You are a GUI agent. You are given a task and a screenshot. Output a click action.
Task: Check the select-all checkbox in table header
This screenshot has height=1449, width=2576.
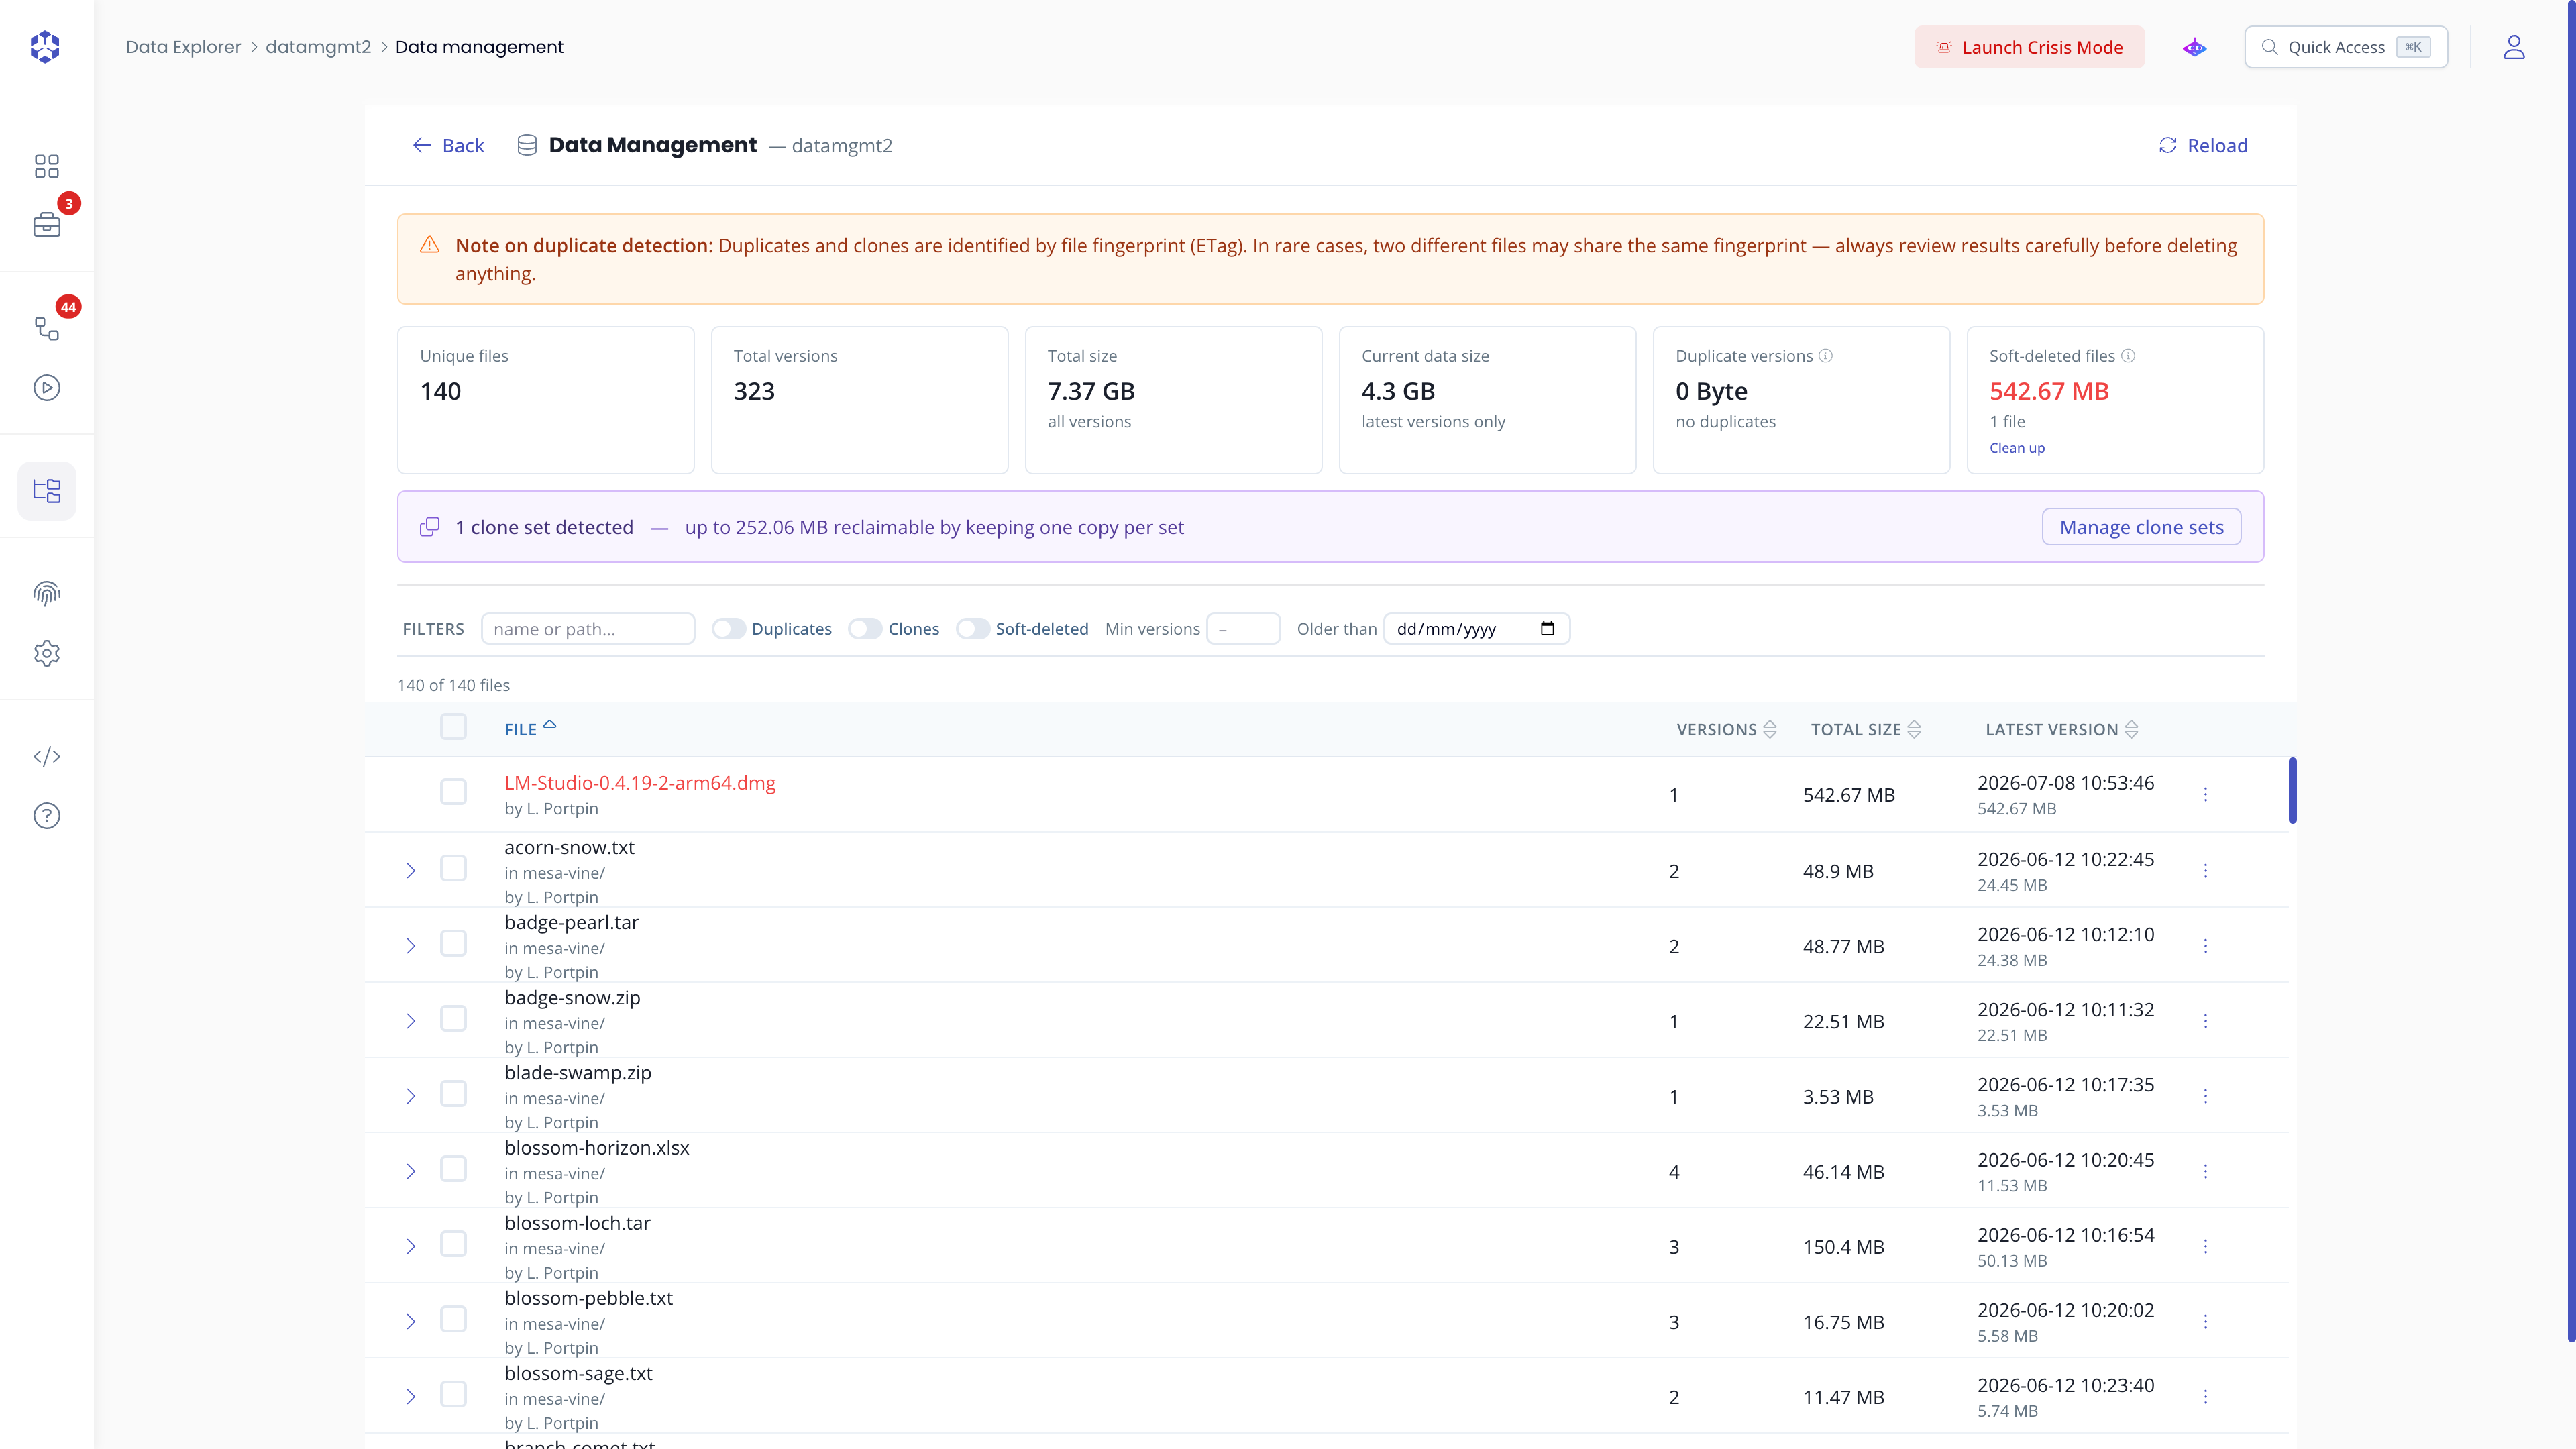453,727
